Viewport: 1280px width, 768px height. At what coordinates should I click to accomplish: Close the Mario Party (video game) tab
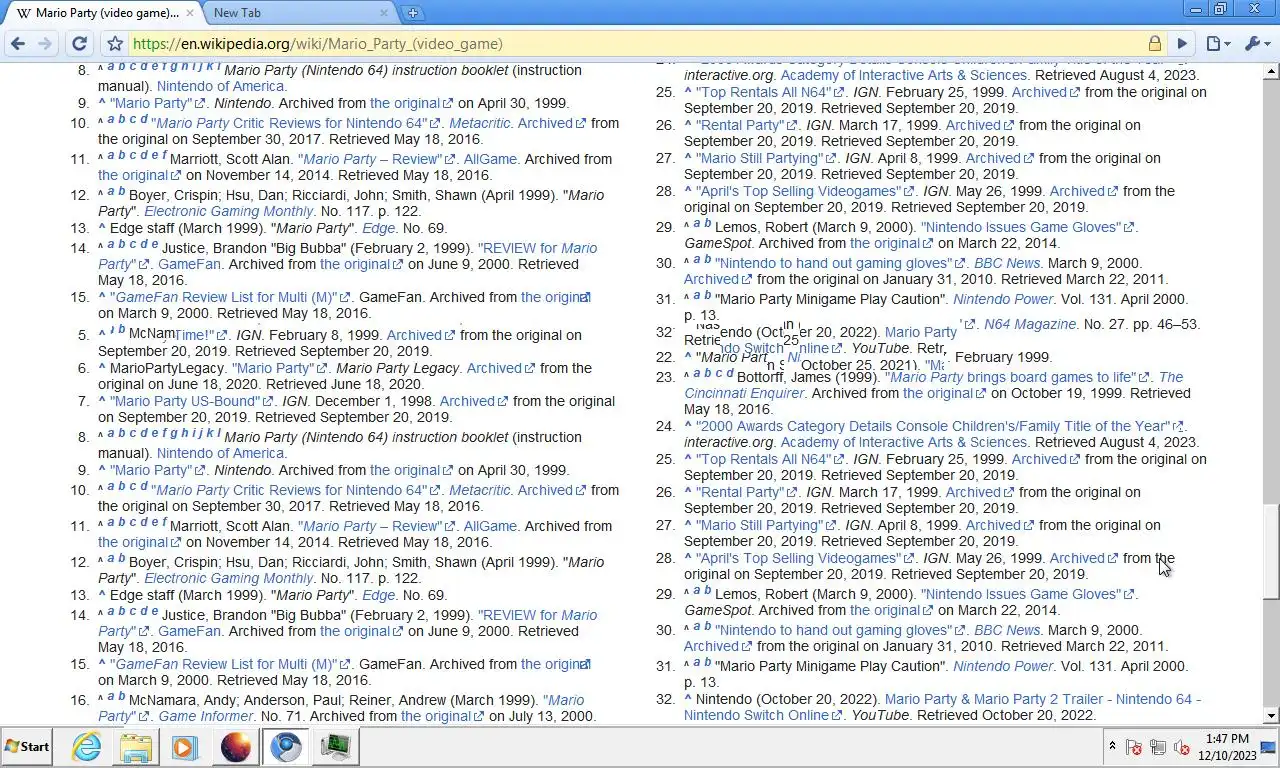coord(190,13)
